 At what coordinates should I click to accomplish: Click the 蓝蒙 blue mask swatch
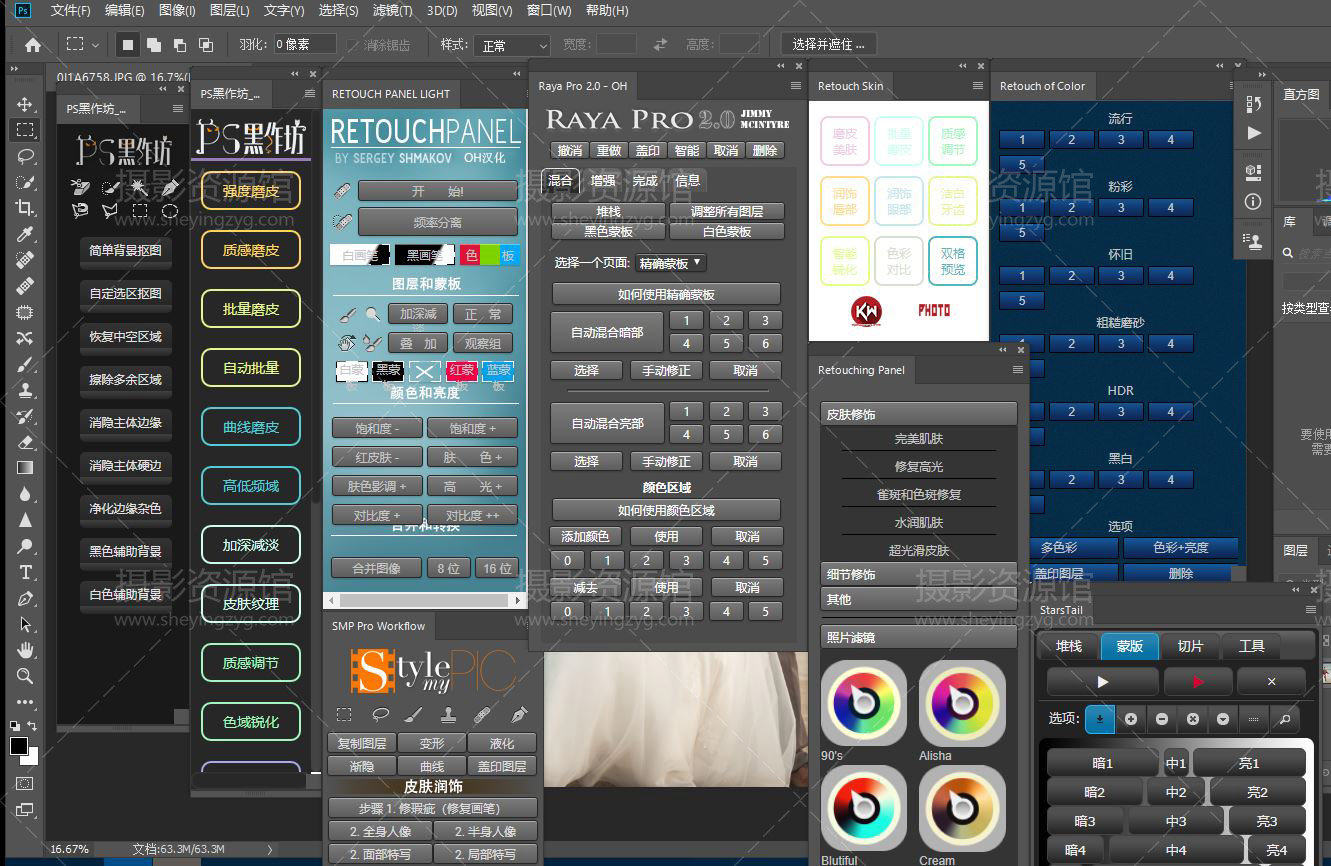click(498, 371)
